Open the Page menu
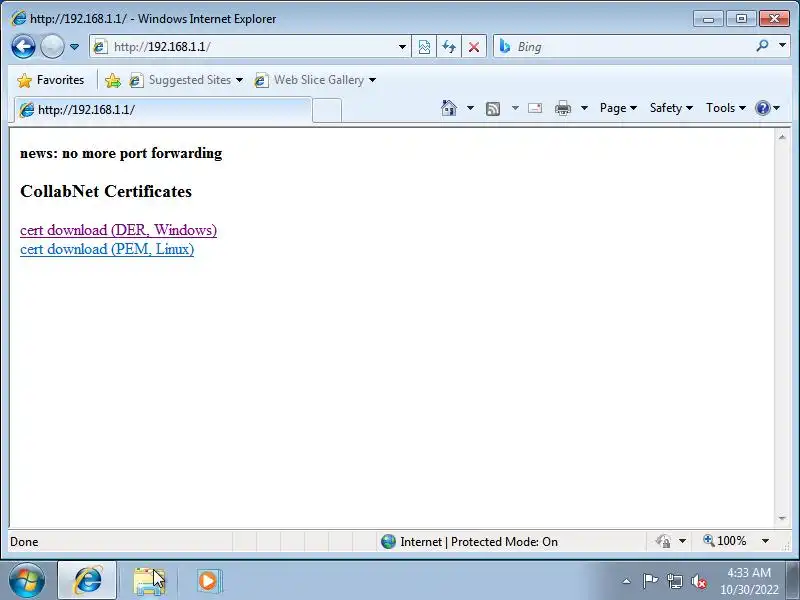Image resolution: width=800 pixels, height=600 pixels. pos(618,108)
